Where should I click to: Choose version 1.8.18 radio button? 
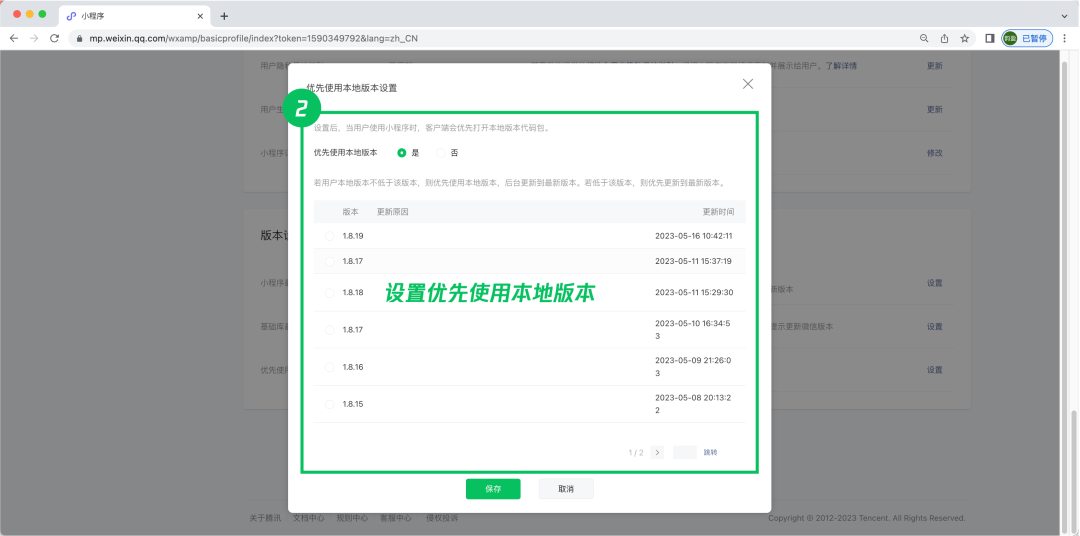tap(329, 293)
